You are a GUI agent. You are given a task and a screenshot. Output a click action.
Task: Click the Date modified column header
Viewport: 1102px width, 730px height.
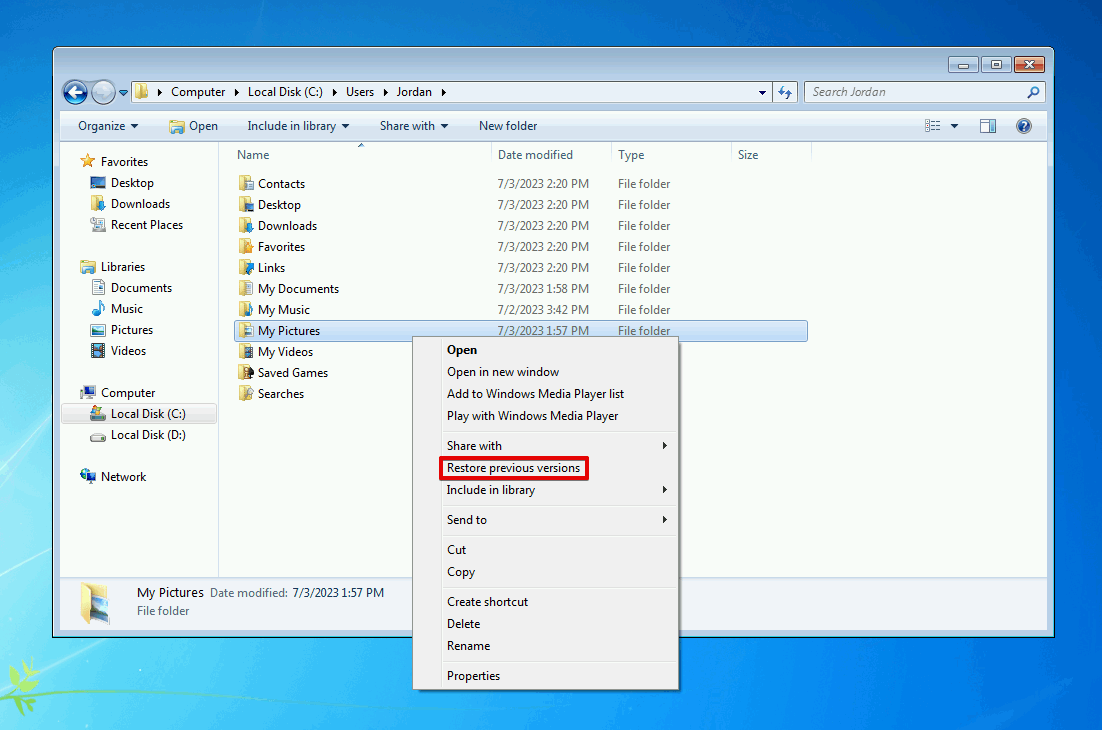pyautogui.click(x=536, y=155)
